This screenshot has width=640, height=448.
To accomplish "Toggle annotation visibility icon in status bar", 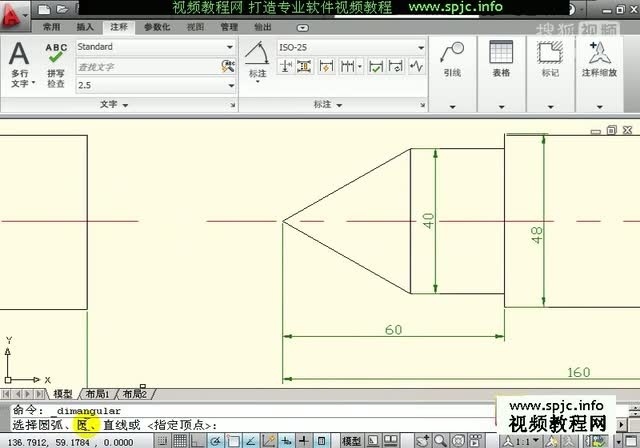I will pyautogui.click(x=552, y=441).
